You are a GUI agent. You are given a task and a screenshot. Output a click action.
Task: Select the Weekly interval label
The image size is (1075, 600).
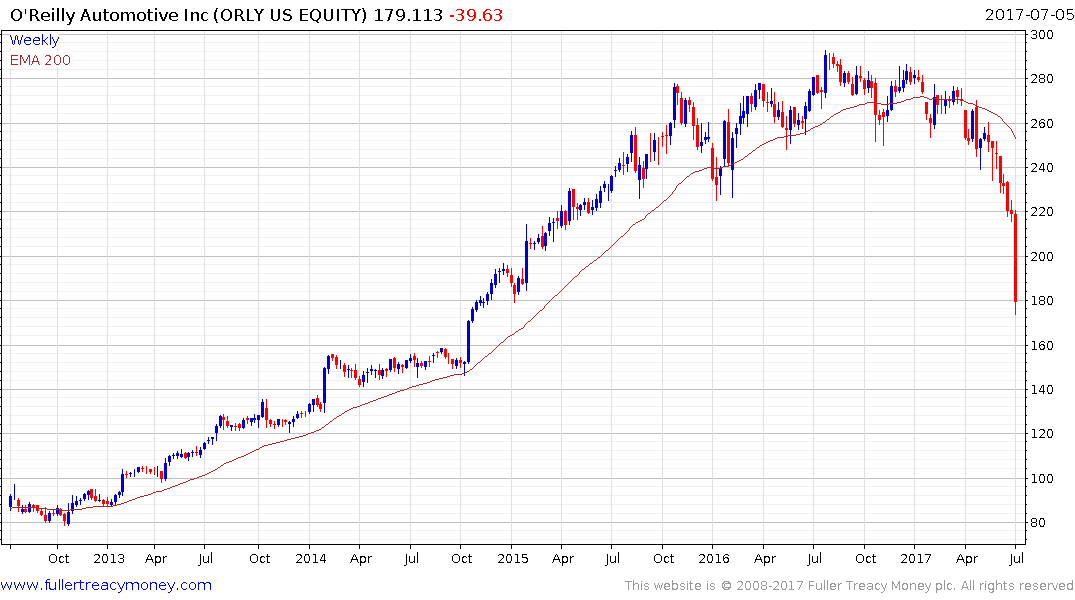point(34,40)
